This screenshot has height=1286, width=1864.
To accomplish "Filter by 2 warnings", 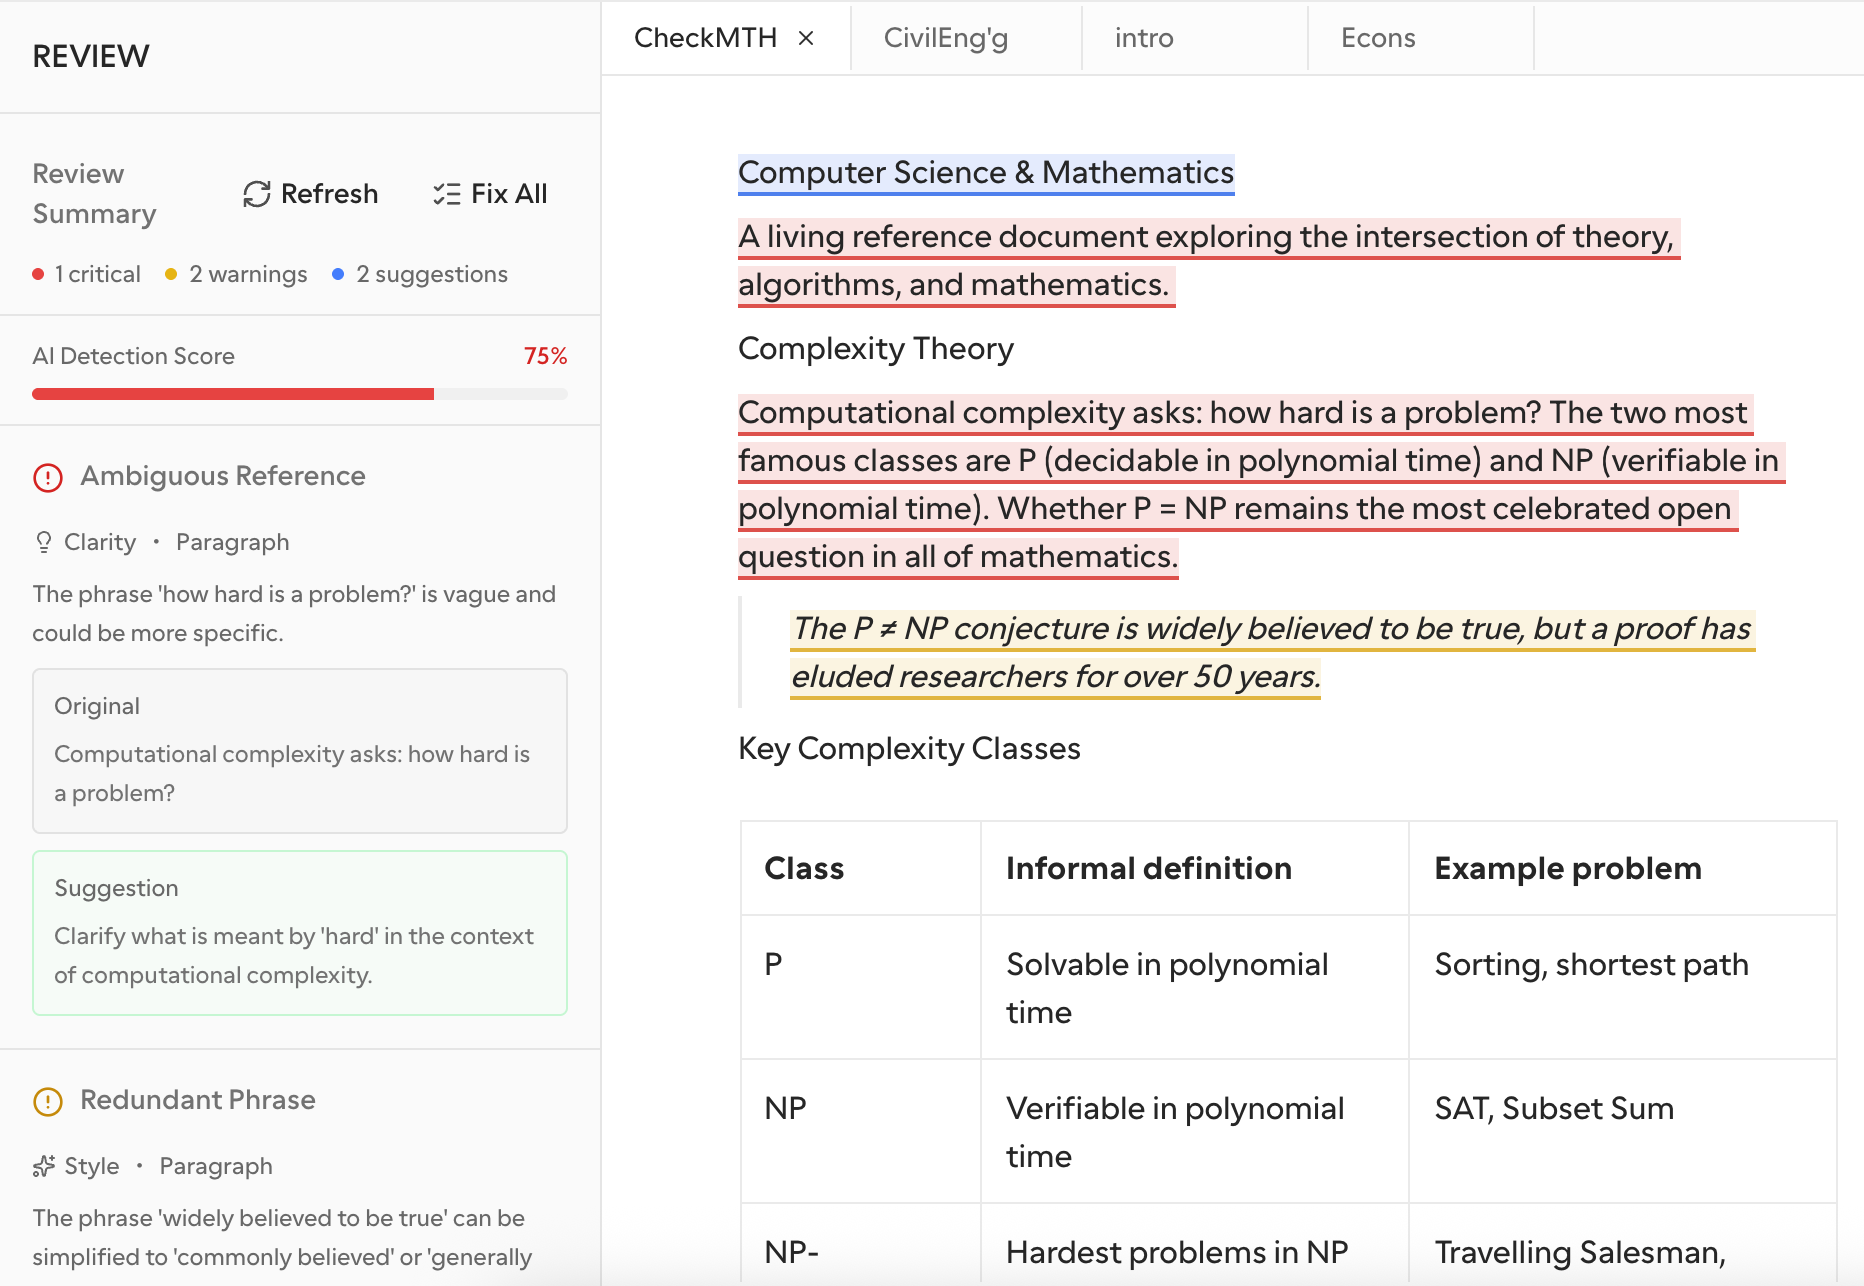I will point(237,274).
